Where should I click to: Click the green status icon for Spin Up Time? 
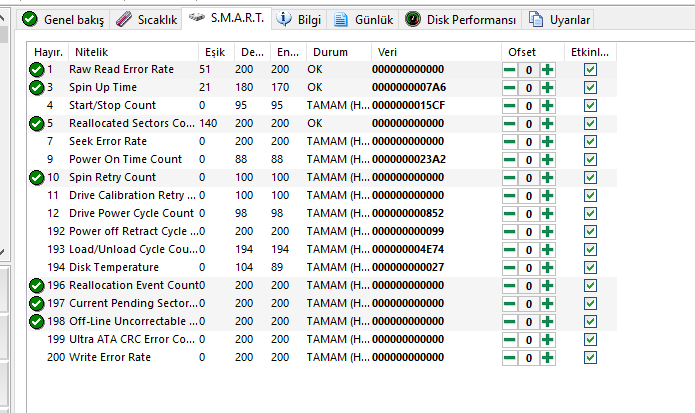point(36,88)
